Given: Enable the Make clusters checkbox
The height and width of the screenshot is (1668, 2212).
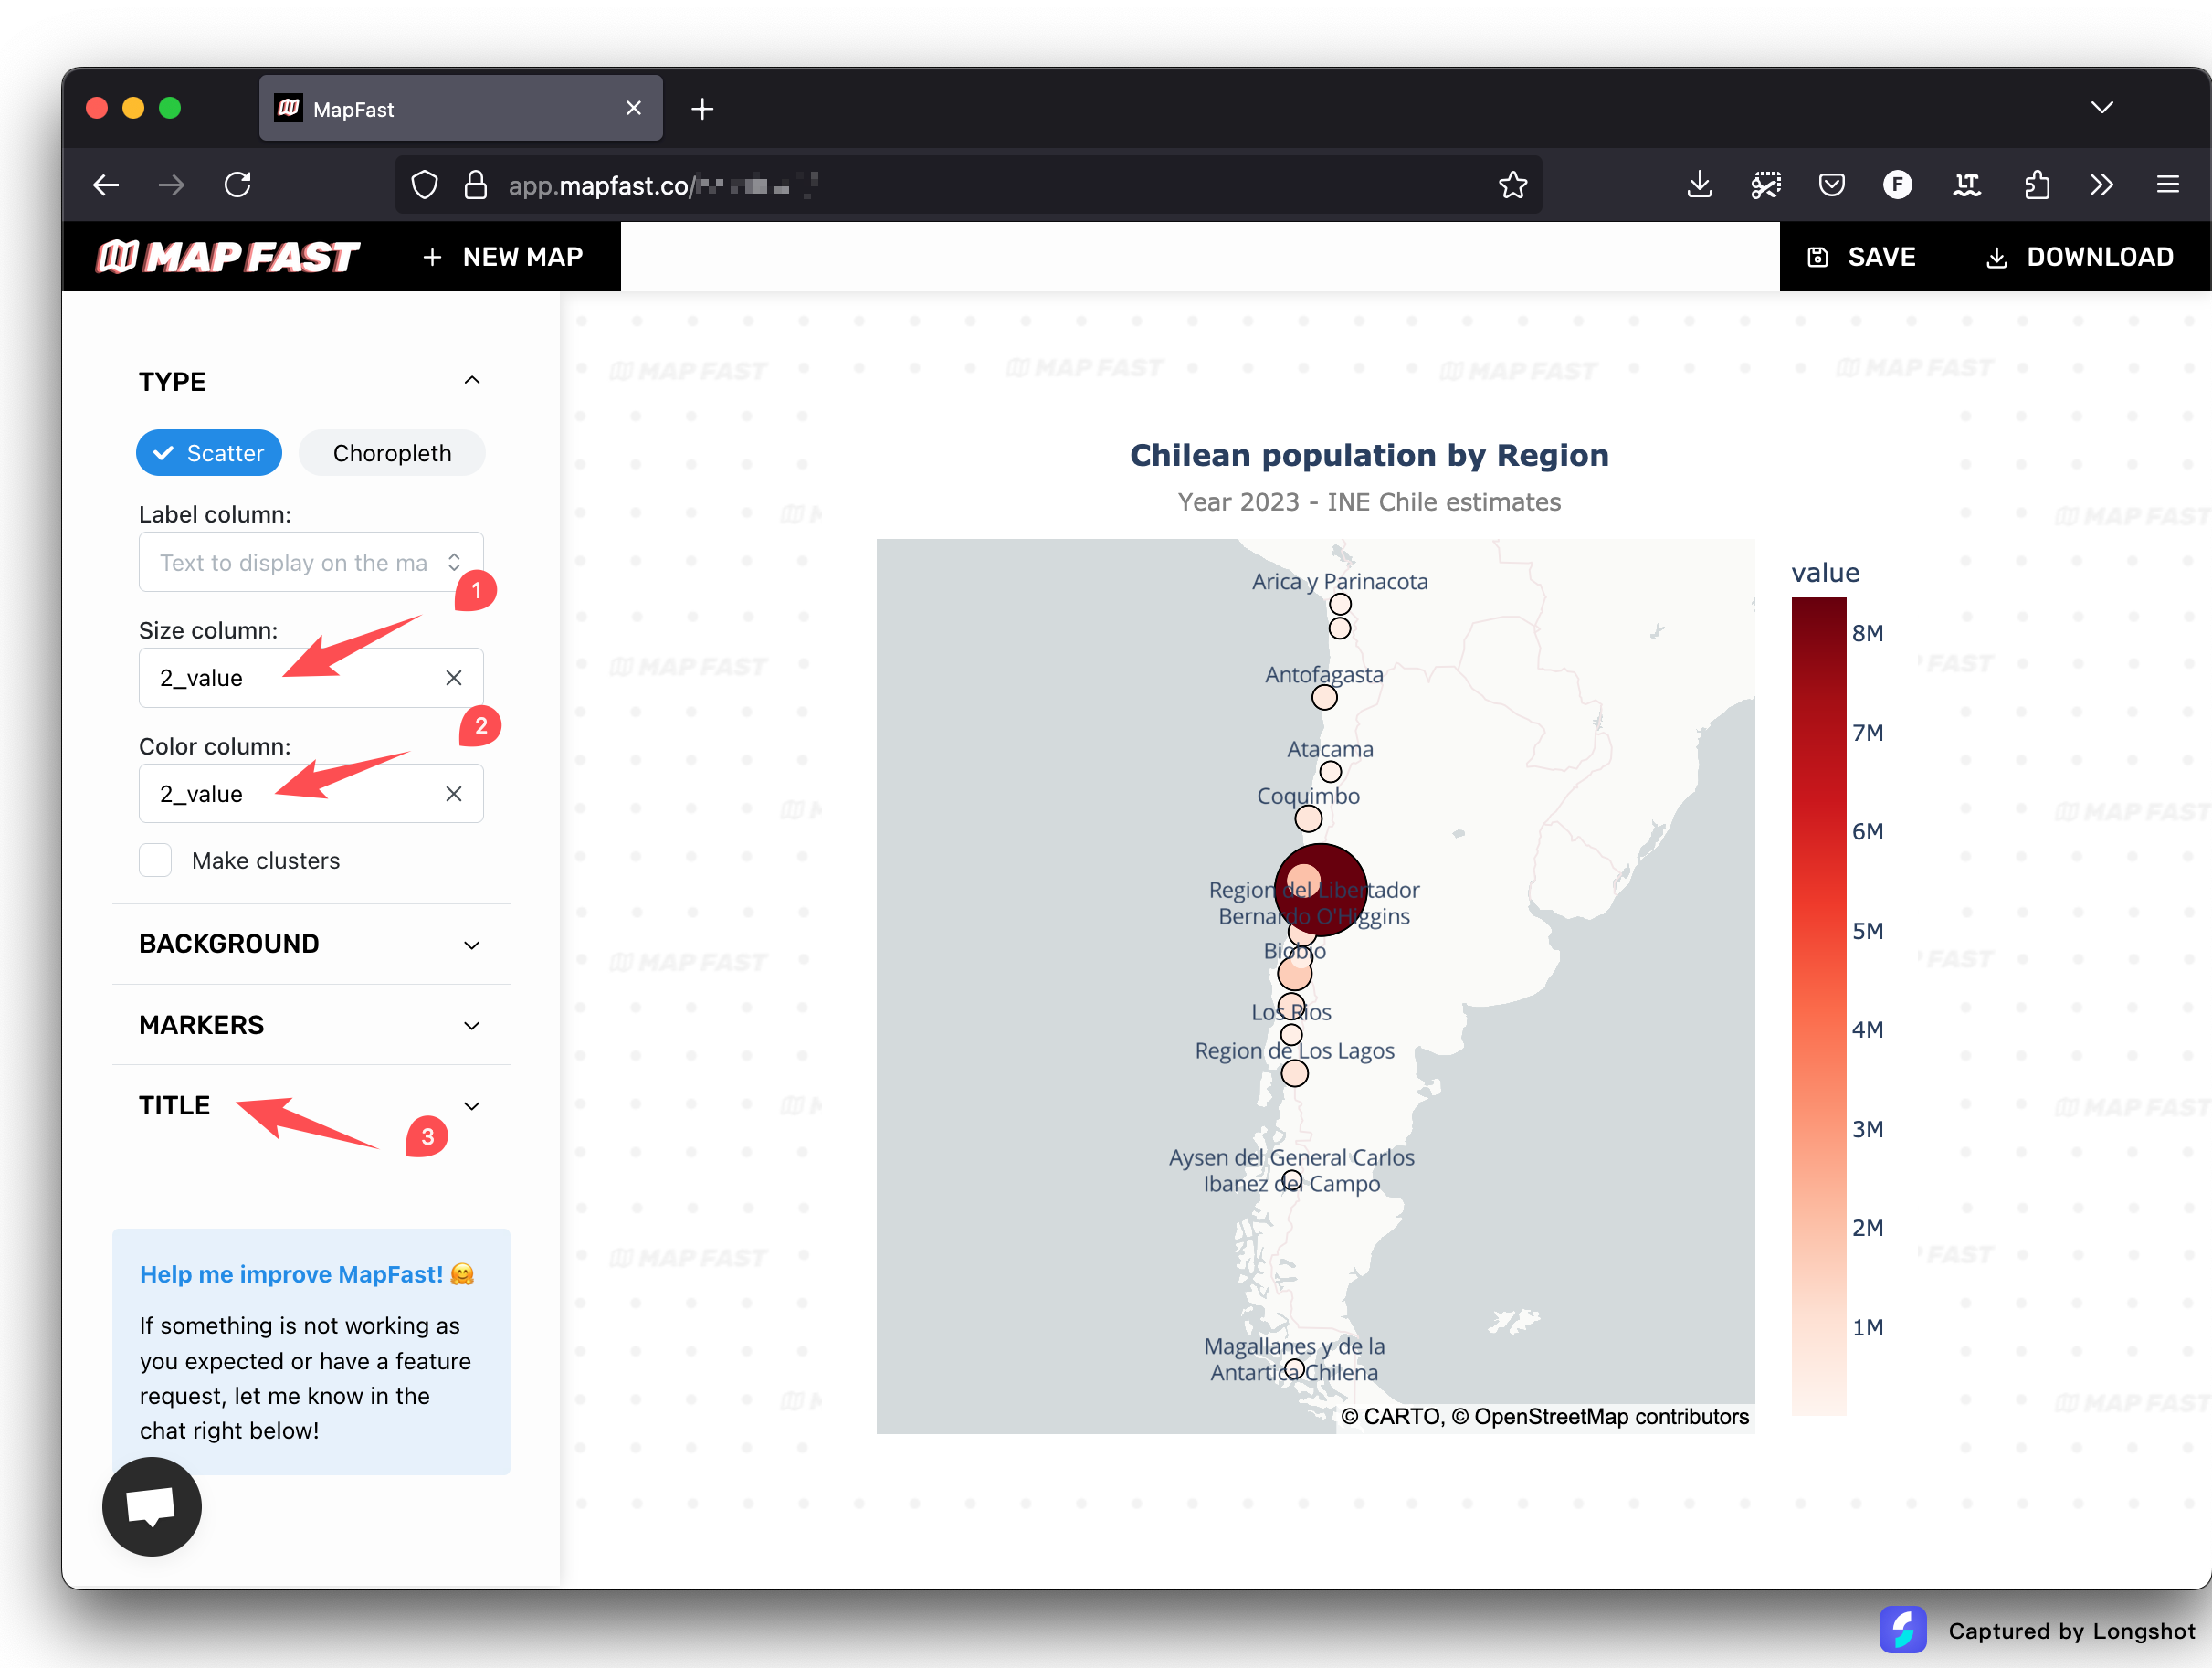Looking at the screenshot, I should tap(155, 860).
